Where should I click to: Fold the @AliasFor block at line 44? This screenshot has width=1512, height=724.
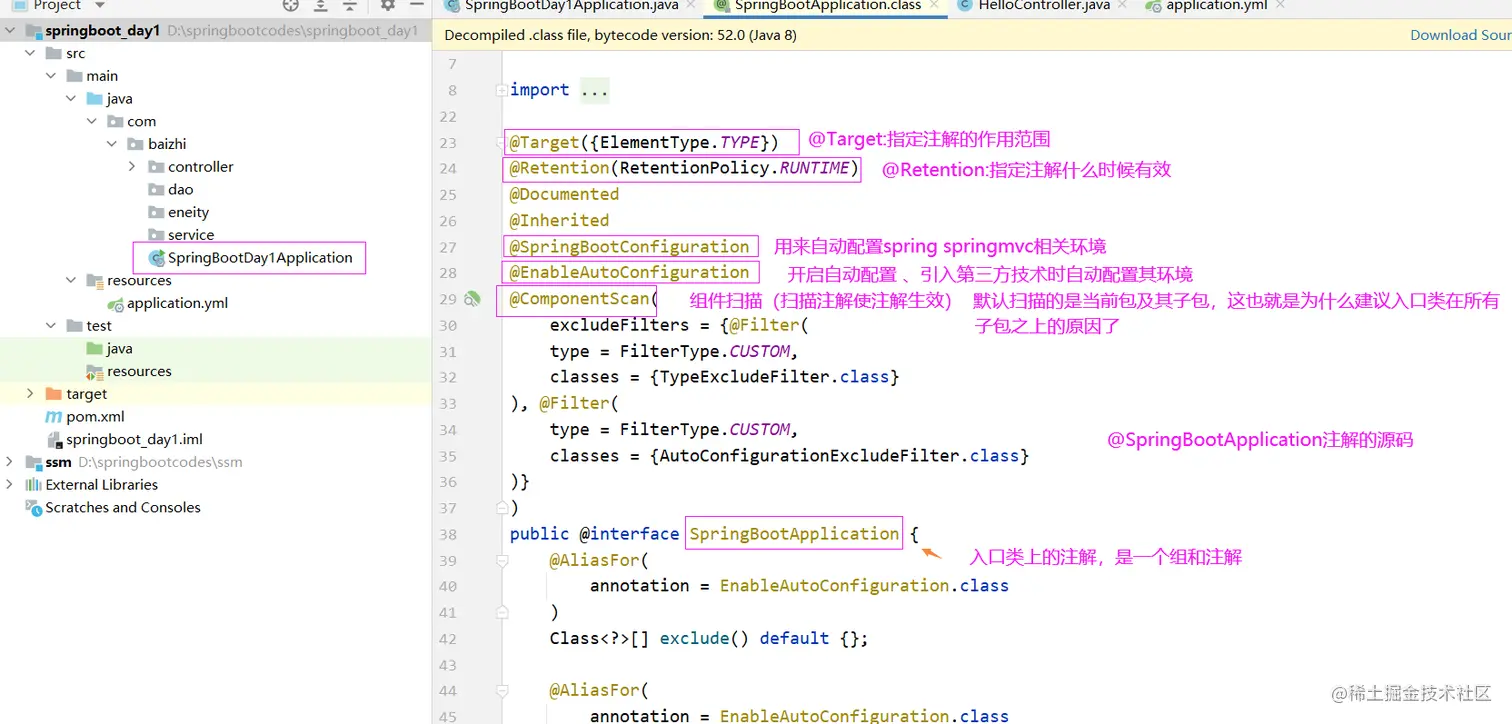[x=501, y=690]
